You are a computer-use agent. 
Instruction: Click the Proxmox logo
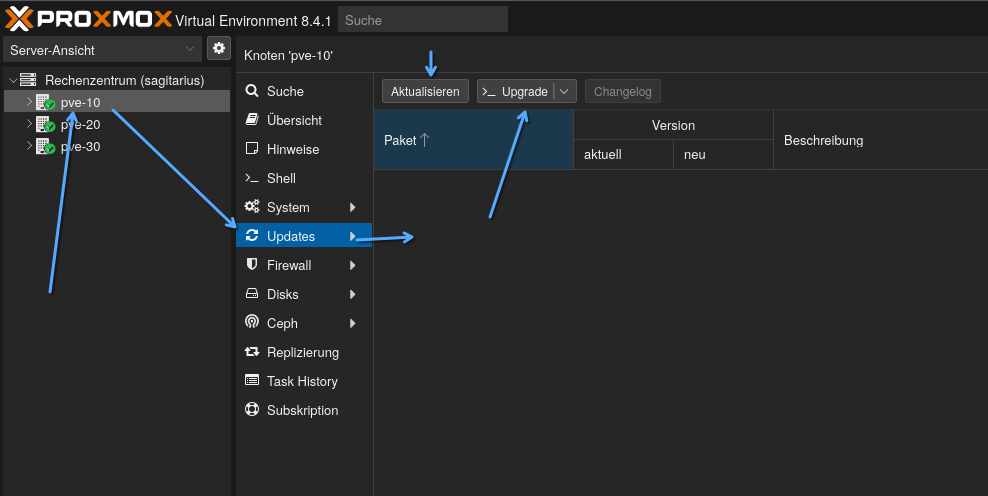click(88, 19)
